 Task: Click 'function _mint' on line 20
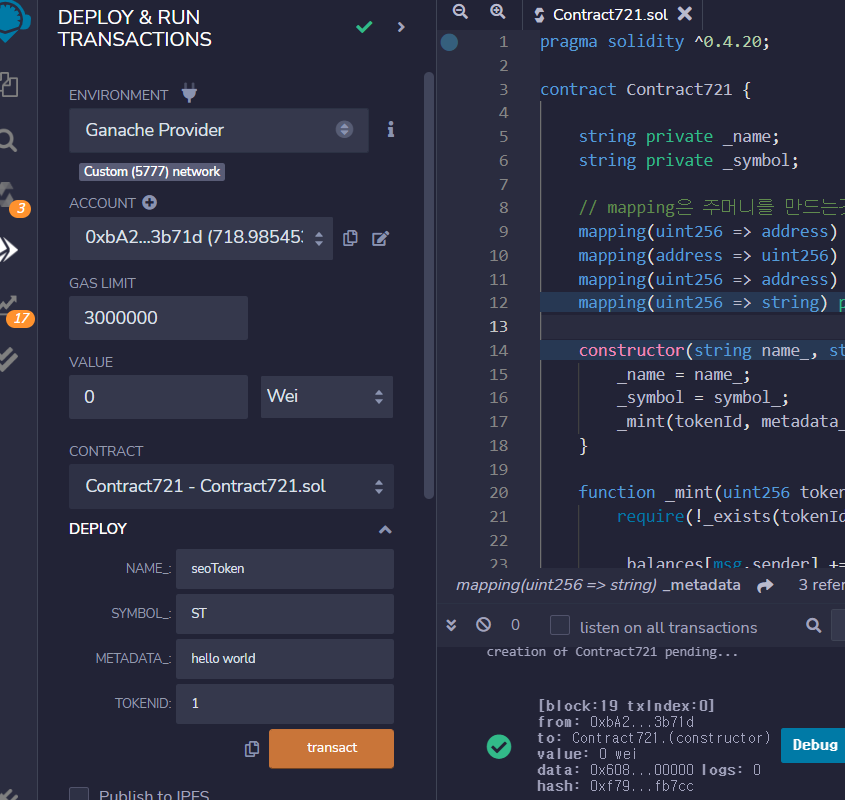[x=645, y=493]
